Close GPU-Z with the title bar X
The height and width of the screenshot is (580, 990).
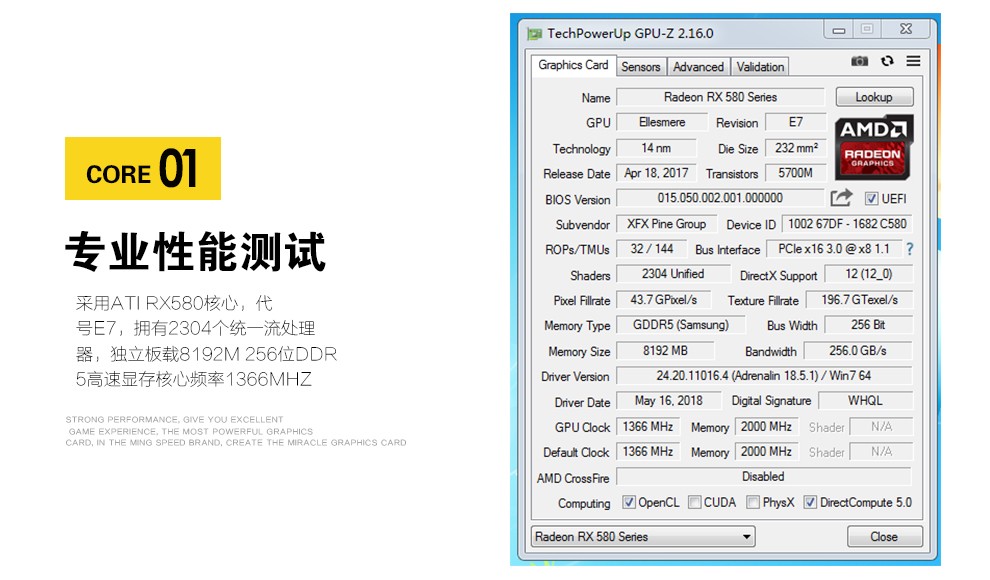pos(906,29)
